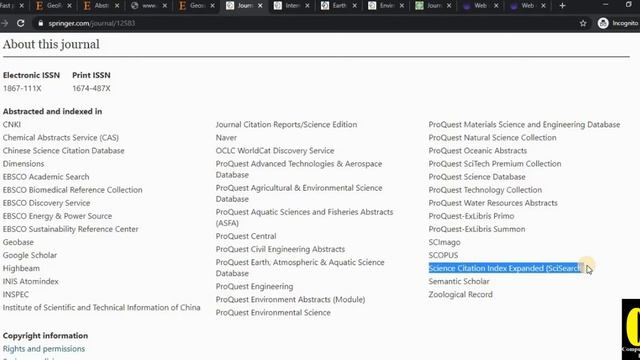Click Chinese Science Citation Database

(x=63, y=151)
